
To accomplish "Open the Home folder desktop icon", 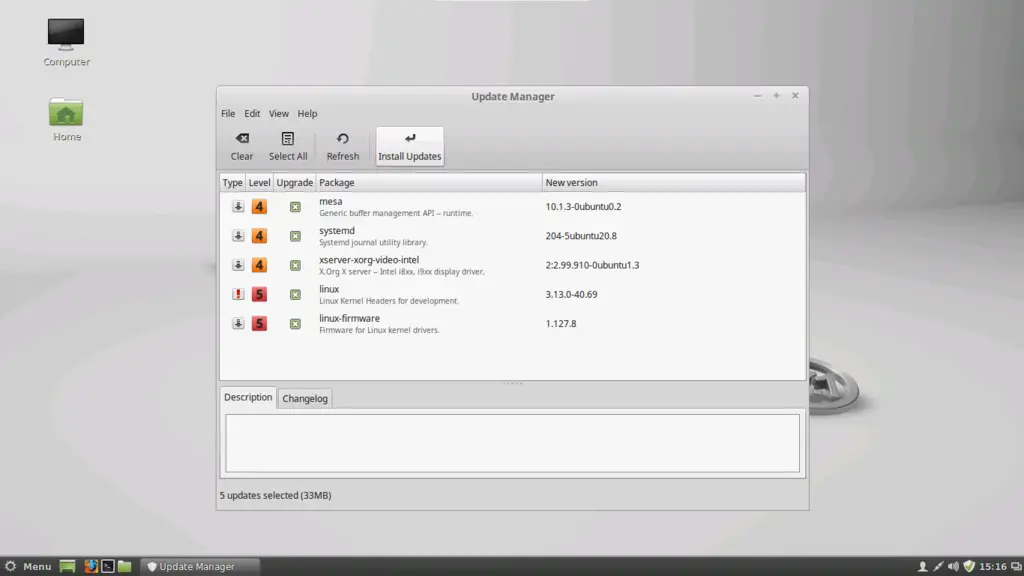I will click(67, 120).
